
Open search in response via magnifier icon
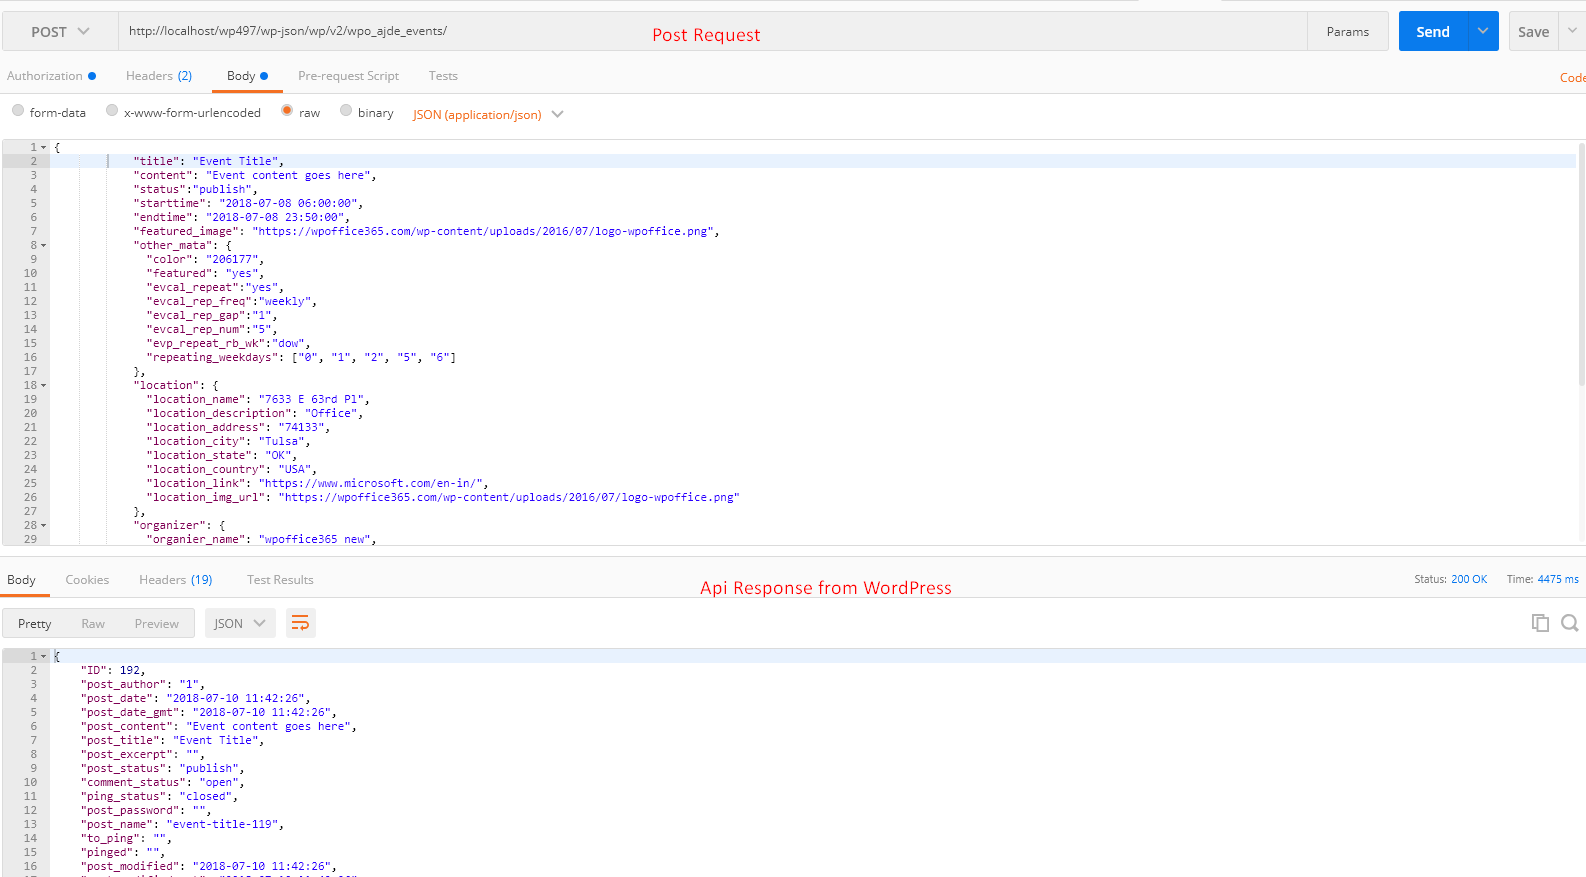1570,623
